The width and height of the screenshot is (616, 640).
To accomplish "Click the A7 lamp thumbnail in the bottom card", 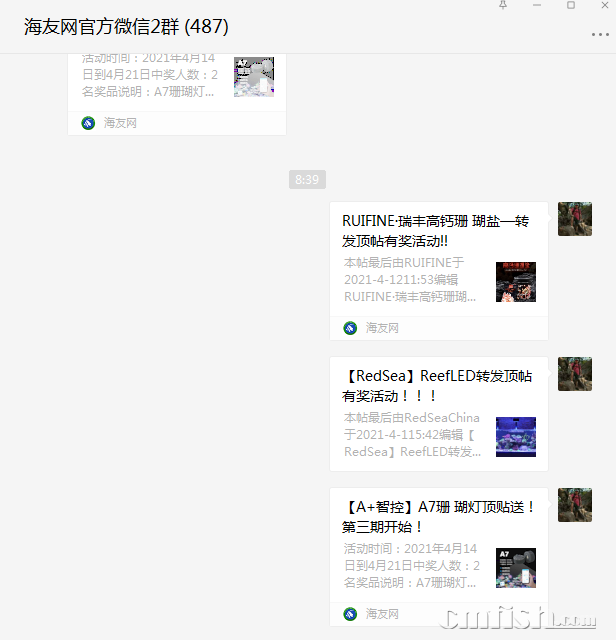I will point(516,568).
